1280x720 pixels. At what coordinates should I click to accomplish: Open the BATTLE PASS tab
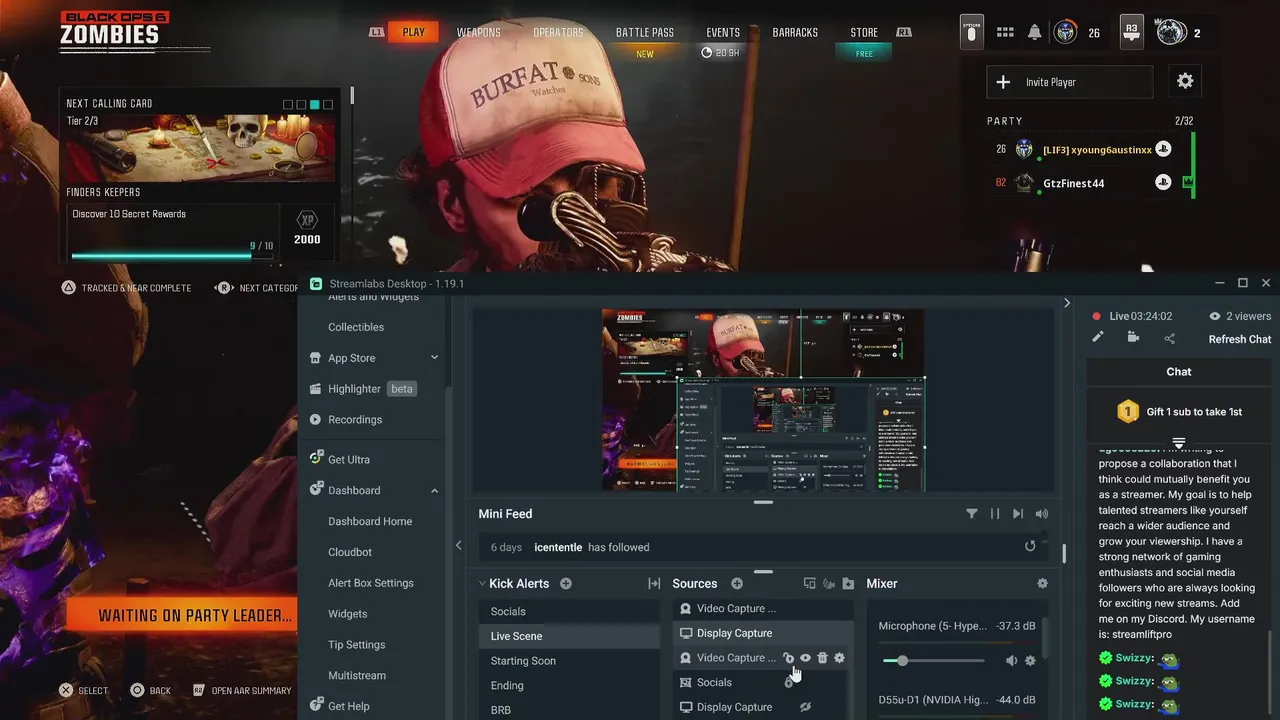click(x=645, y=32)
